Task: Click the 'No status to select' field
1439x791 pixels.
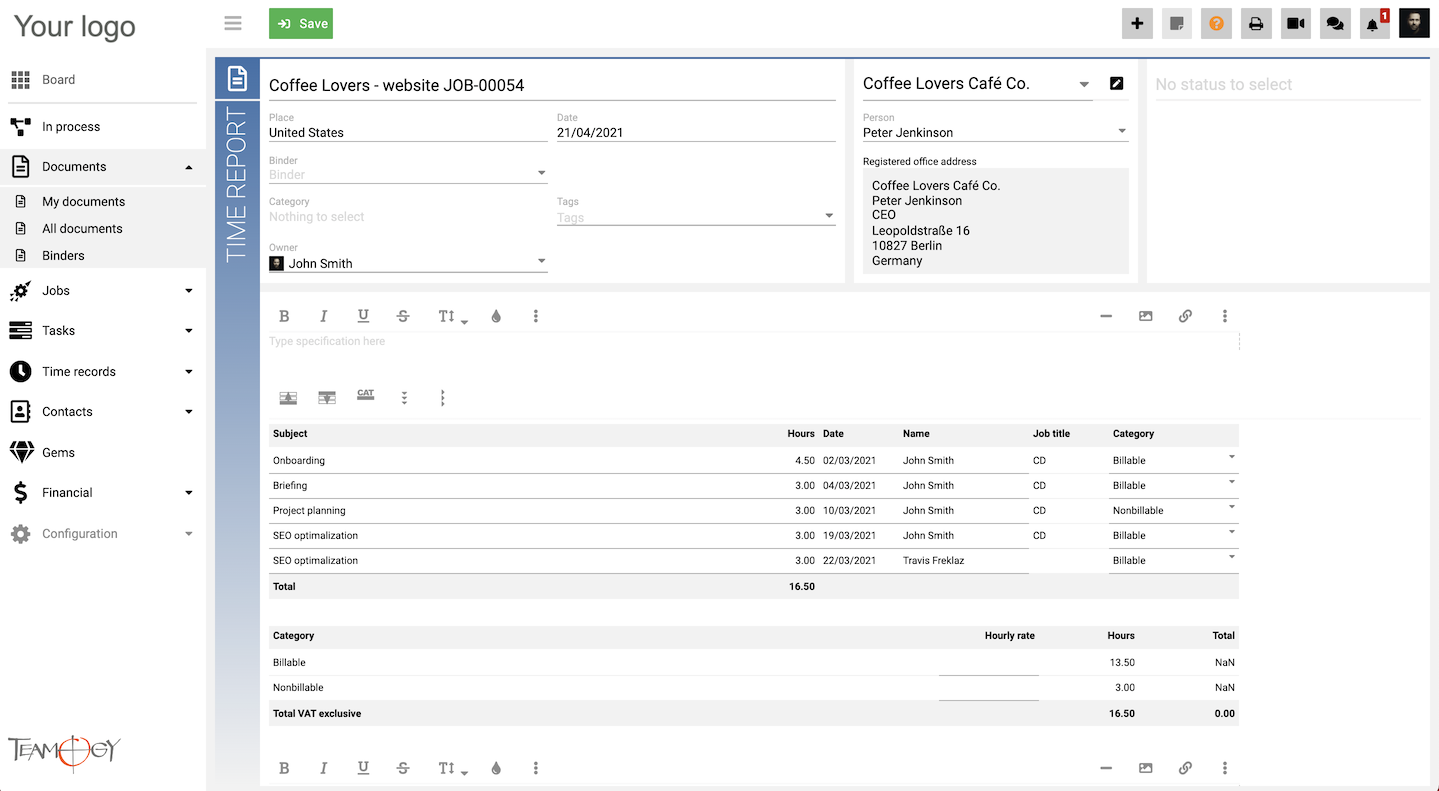Action: [1288, 85]
